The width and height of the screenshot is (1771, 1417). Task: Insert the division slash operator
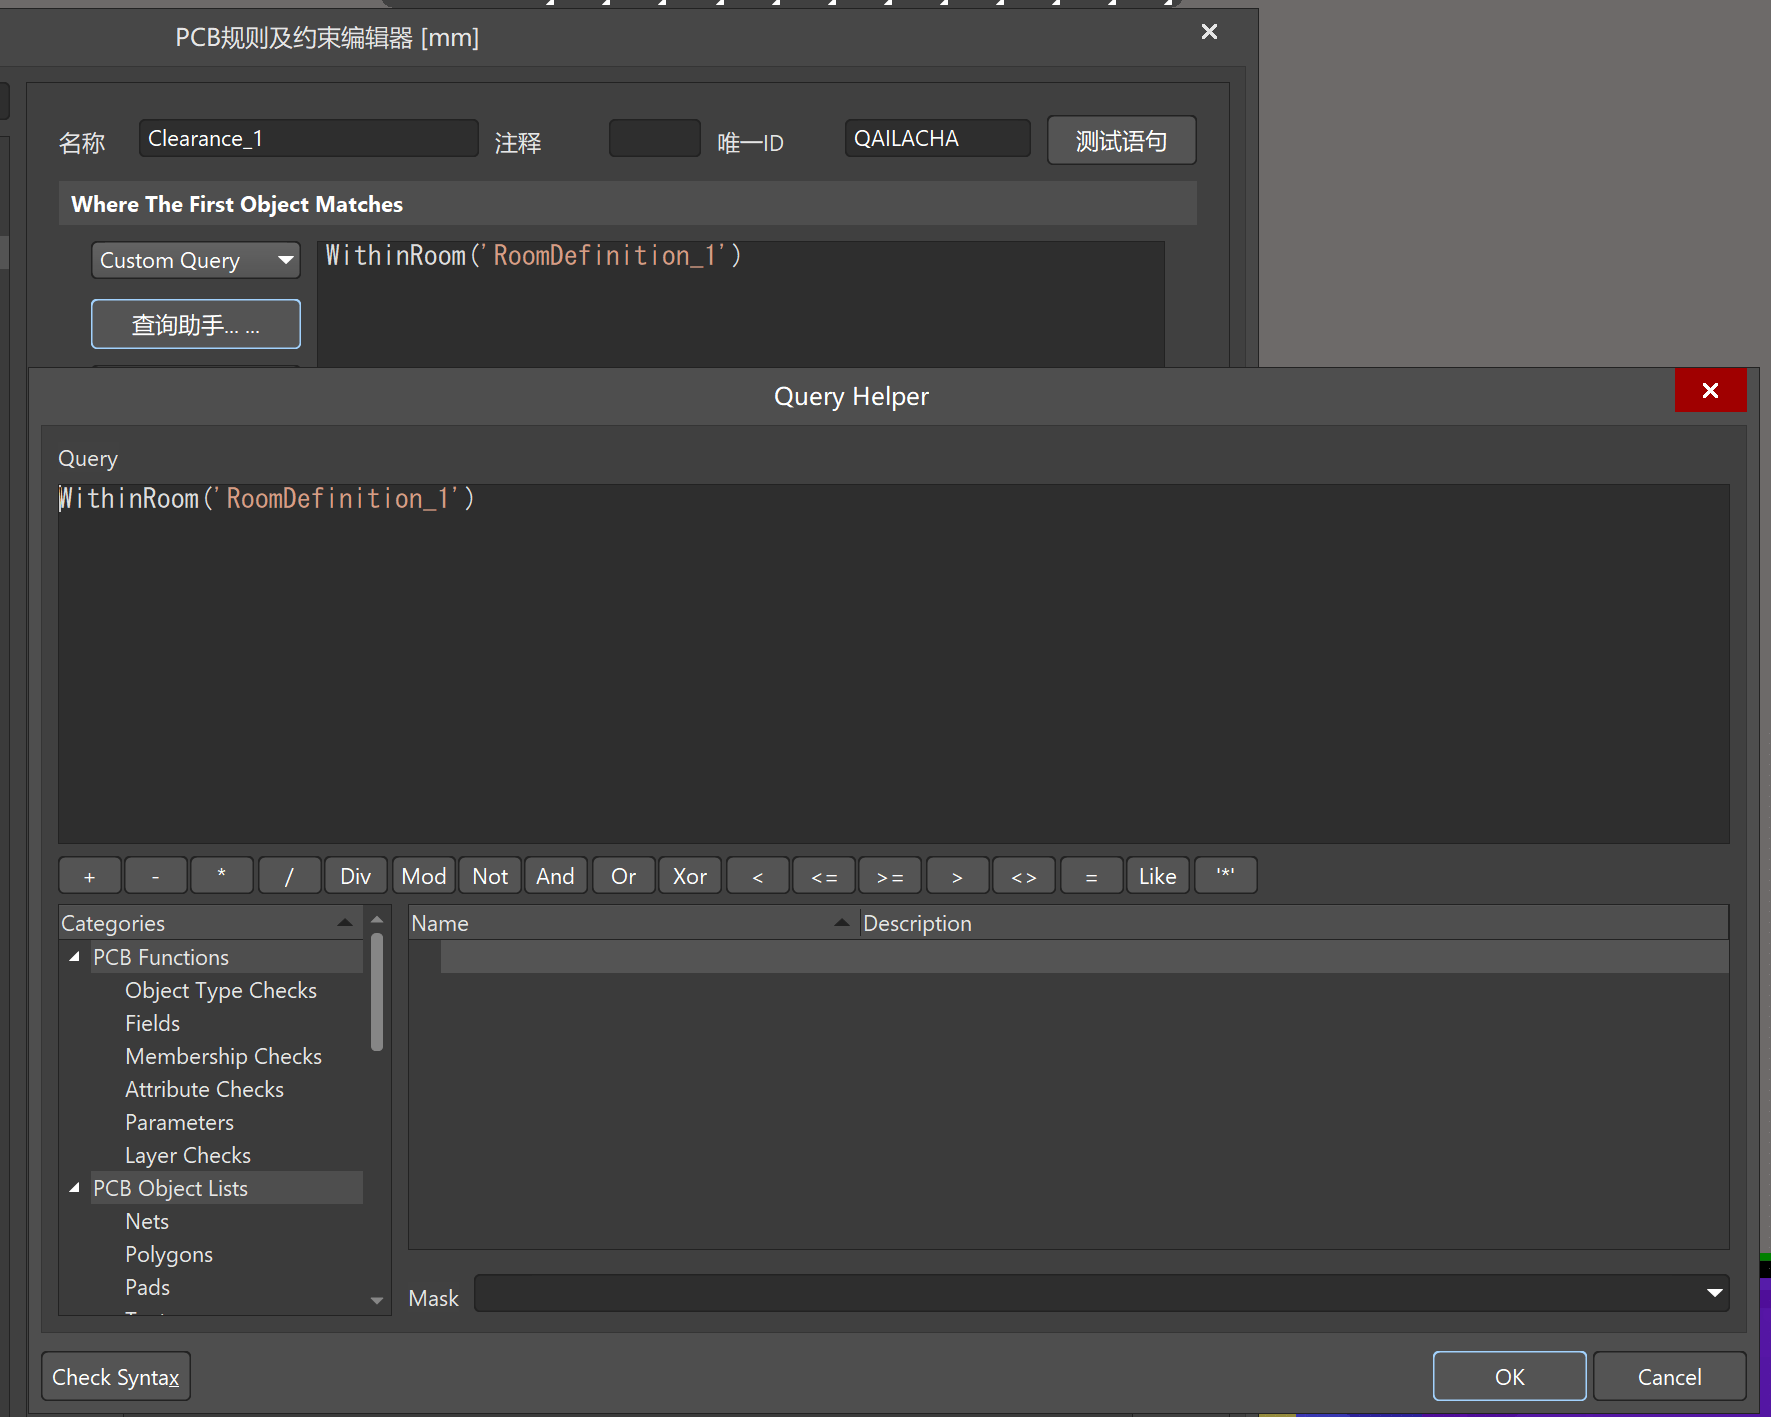coord(289,876)
